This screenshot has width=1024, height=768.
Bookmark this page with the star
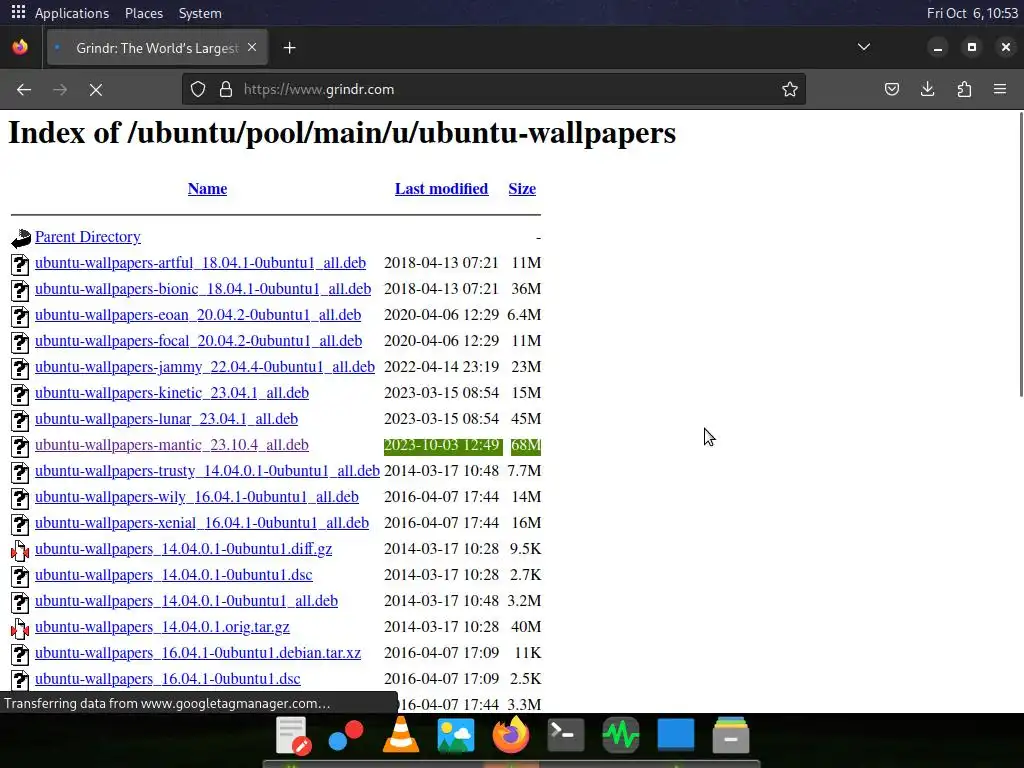(790, 89)
